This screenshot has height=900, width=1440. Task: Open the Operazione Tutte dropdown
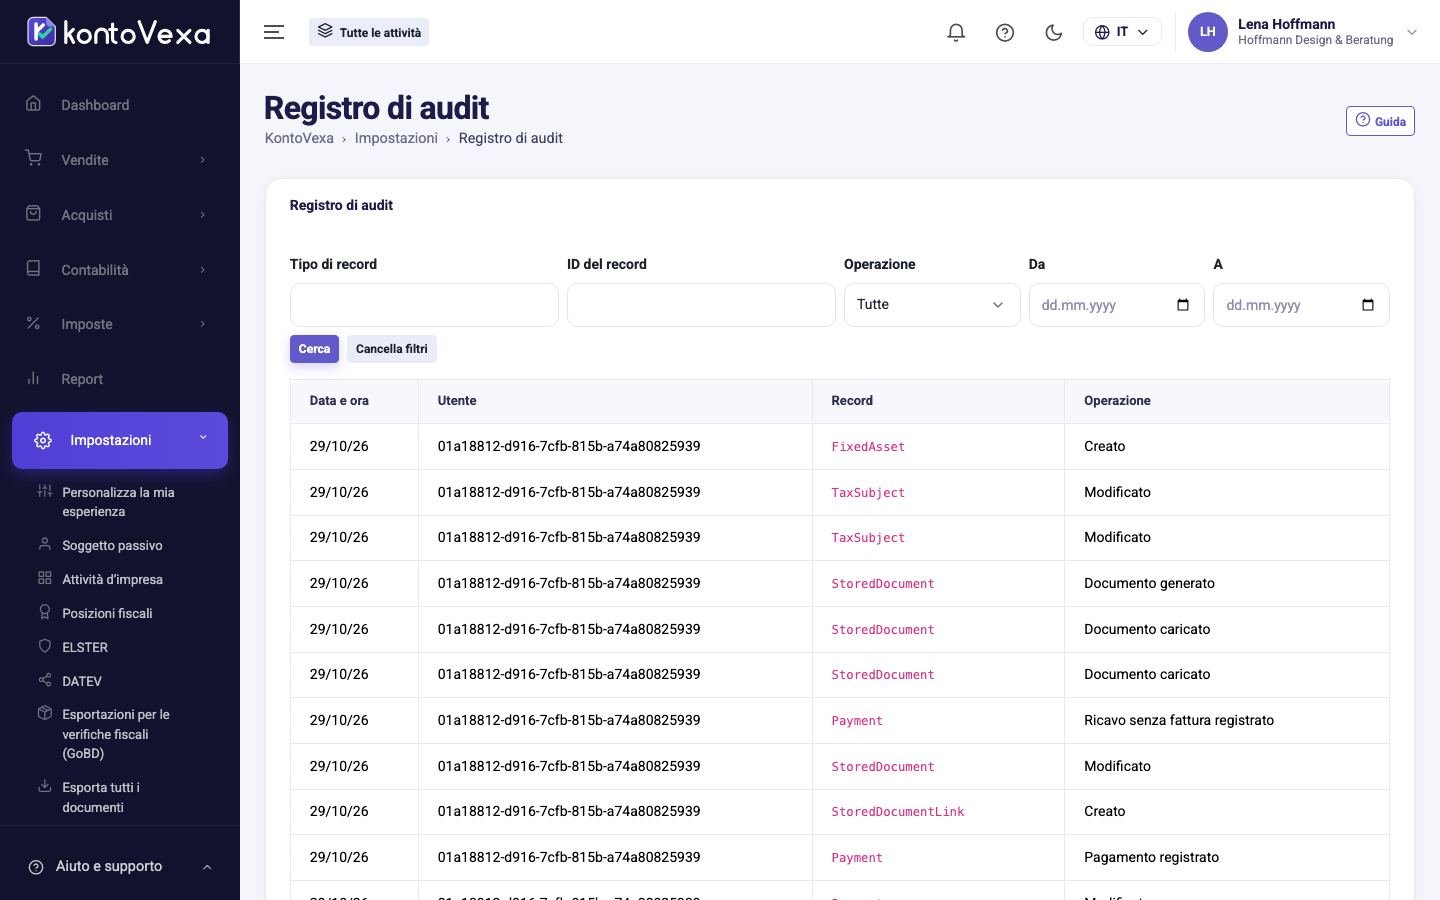tap(932, 305)
